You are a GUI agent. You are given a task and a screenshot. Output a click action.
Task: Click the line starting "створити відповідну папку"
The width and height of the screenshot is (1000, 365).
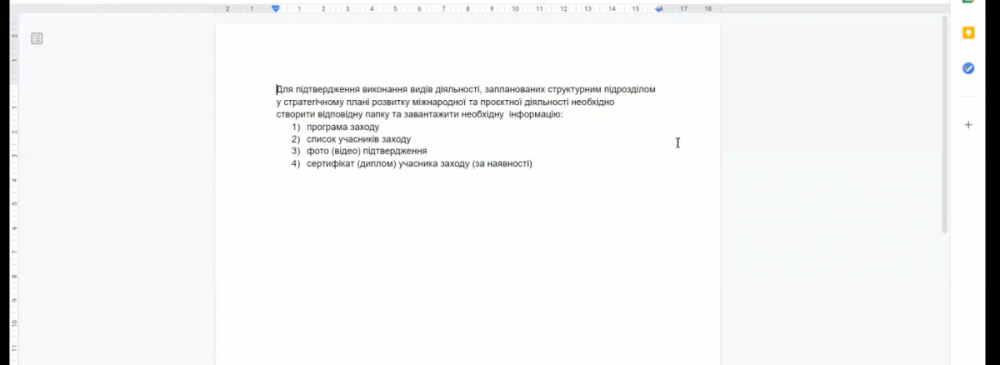(x=420, y=114)
